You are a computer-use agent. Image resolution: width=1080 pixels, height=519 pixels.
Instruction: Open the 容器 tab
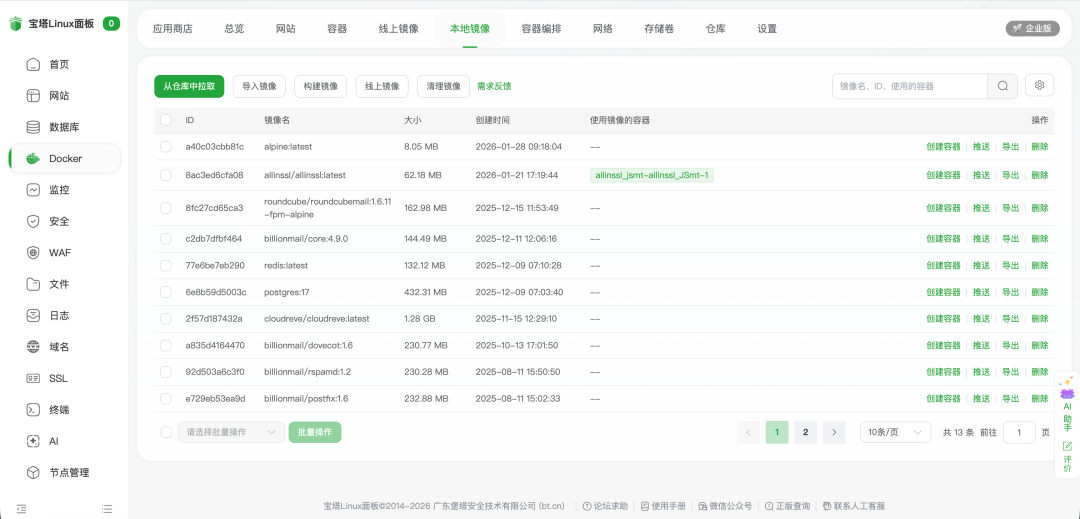pos(337,29)
